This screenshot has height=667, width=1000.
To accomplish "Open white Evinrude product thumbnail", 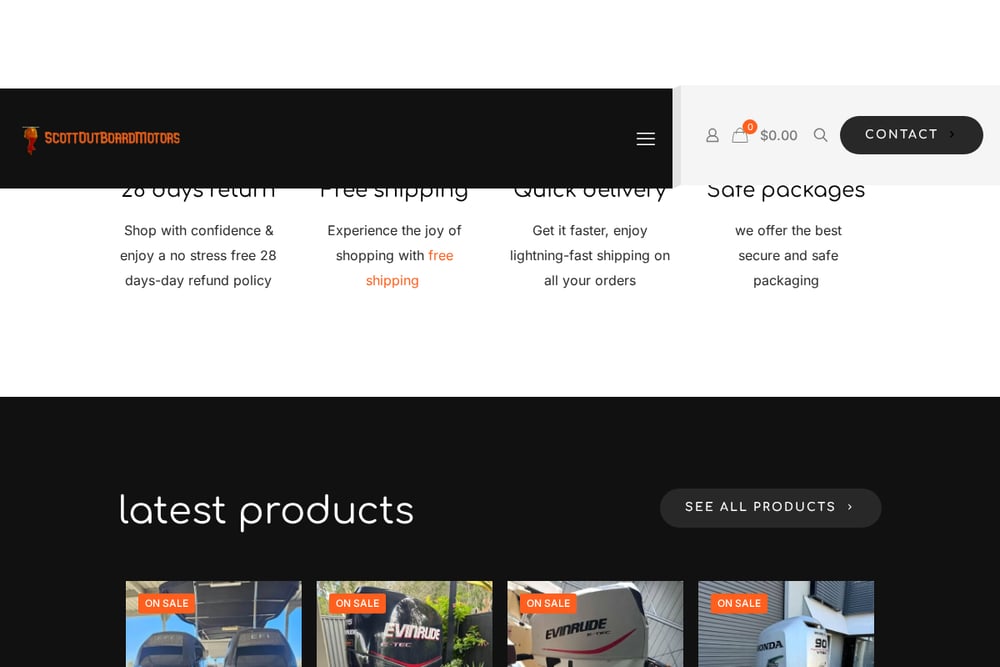I will [x=595, y=624].
